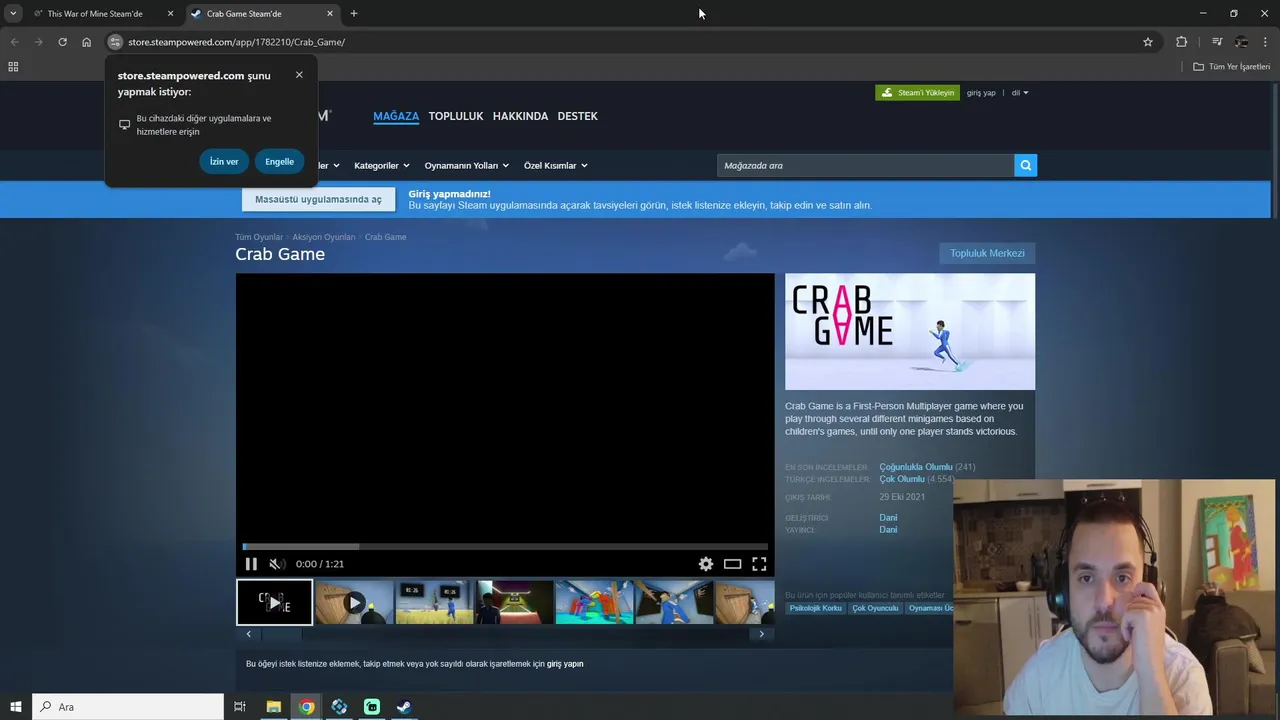Viewport: 1280px width, 720px height.
Task: Enter fullscreen mode for the trailer
Action: point(759,564)
